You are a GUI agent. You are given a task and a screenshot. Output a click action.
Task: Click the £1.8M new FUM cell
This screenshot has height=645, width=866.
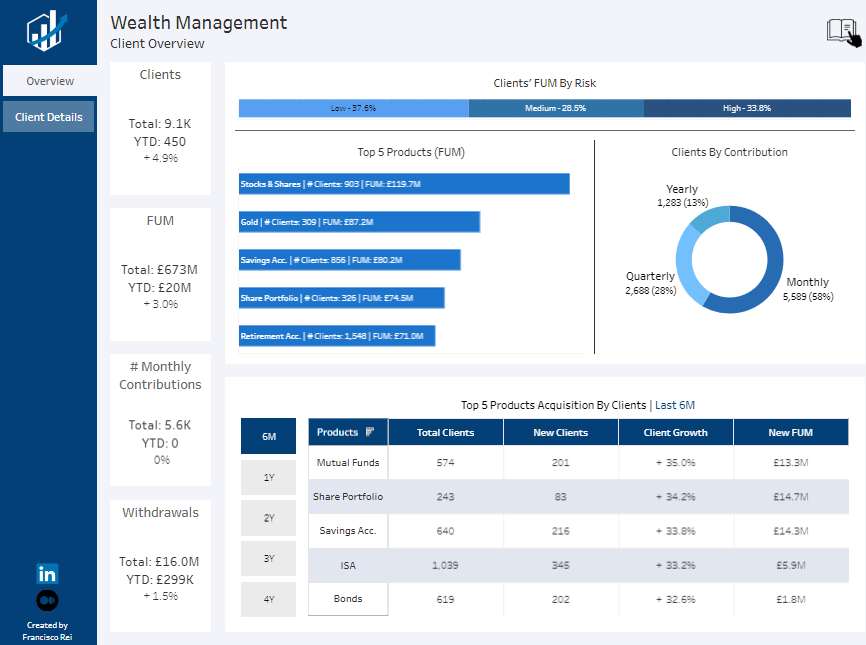(x=791, y=600)
